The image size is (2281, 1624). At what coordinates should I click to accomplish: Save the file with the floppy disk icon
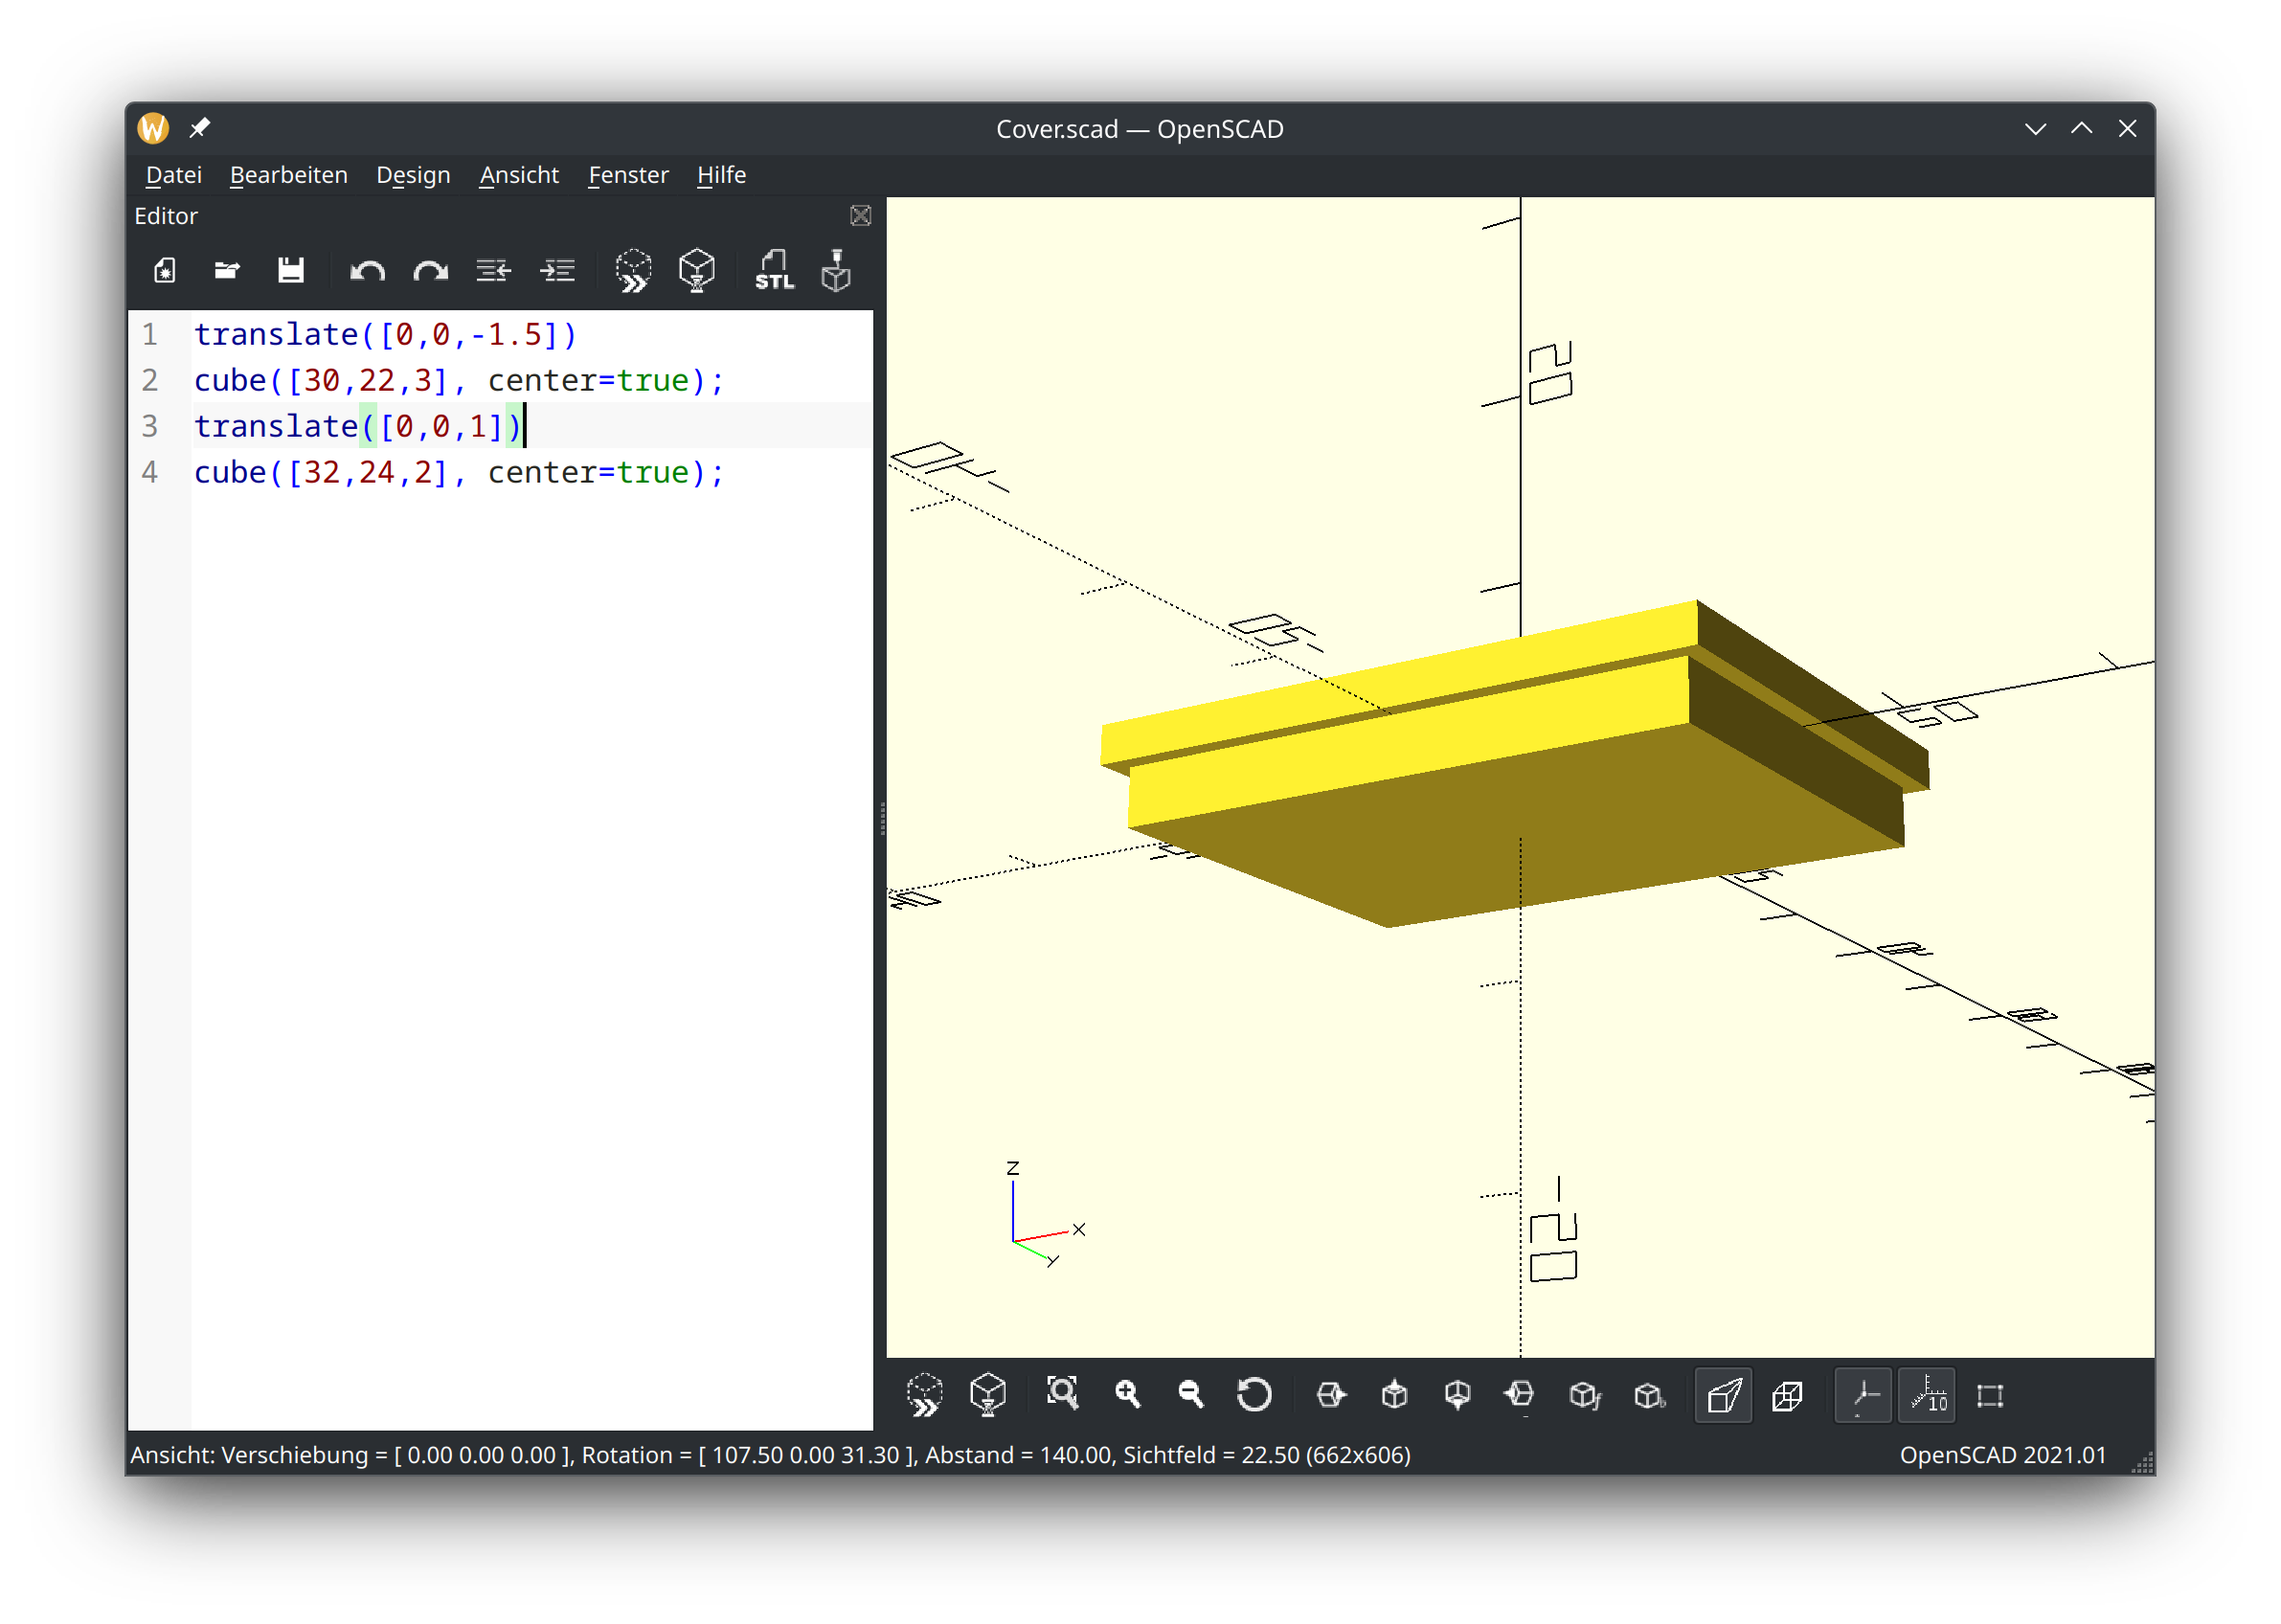pyautogui.click(x=291, y=271)
